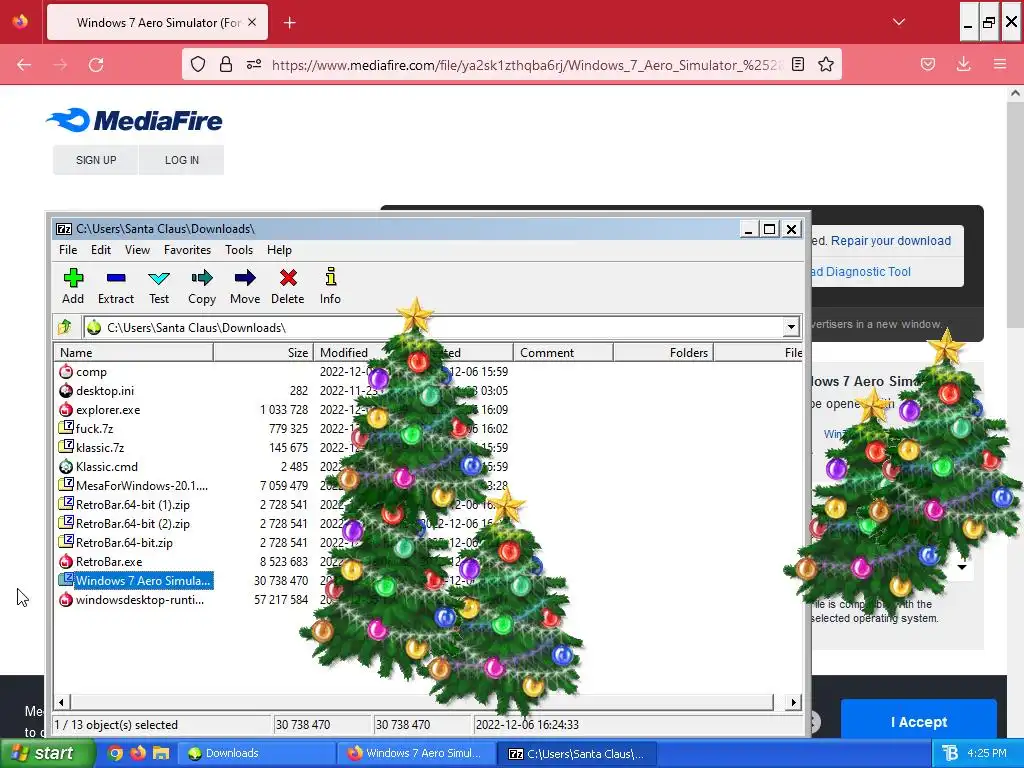Switch to the Downloads taskbar window
This screenshot has height=768, width=1024.
(255, 753)
